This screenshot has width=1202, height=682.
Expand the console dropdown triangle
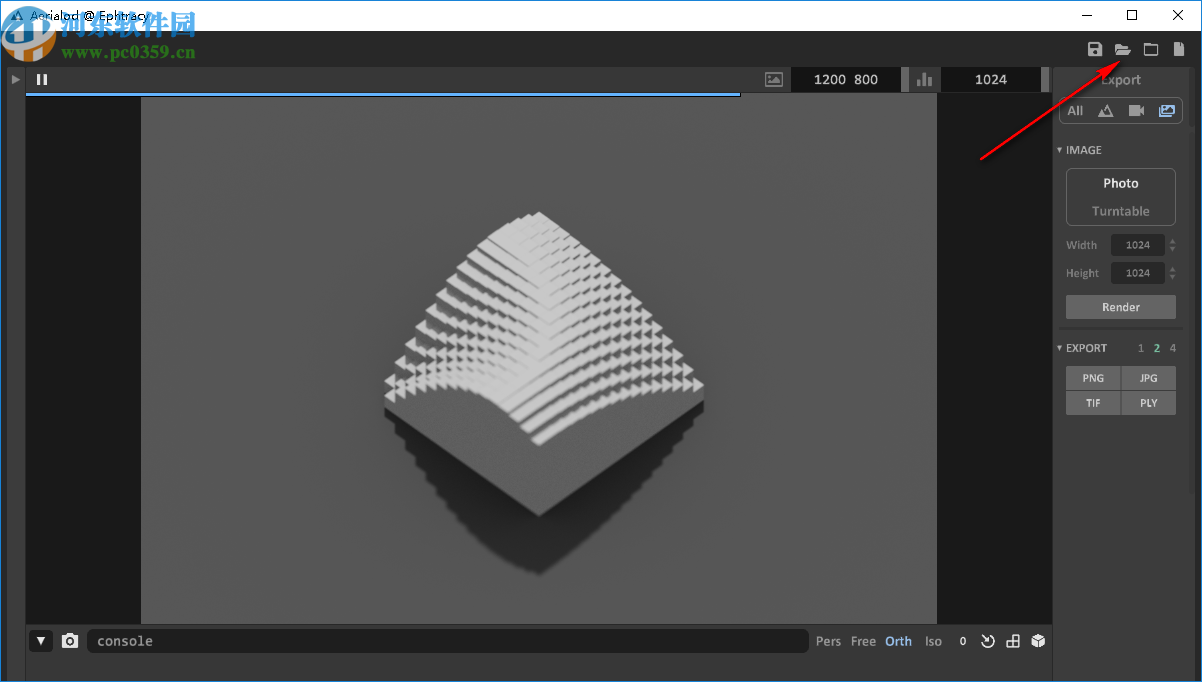click(41, 641)
